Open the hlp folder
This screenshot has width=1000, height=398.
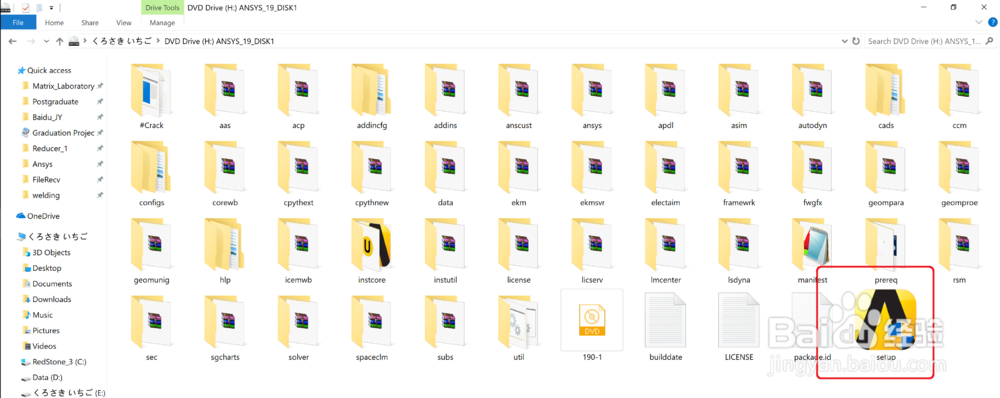(224, 251)
